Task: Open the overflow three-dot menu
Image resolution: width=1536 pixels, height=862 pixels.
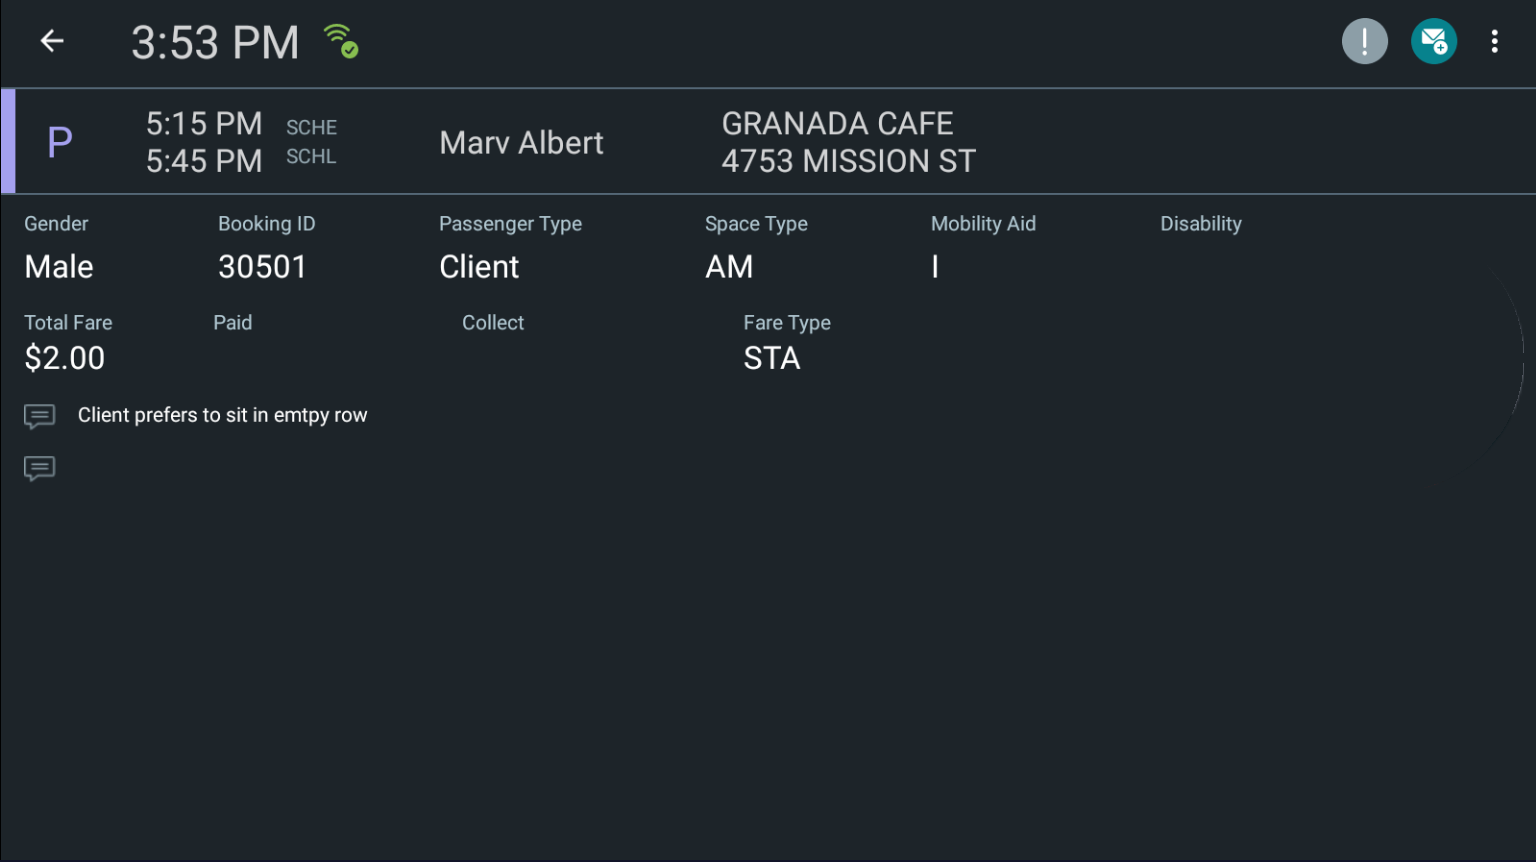Action: [x=1494, y=41]
